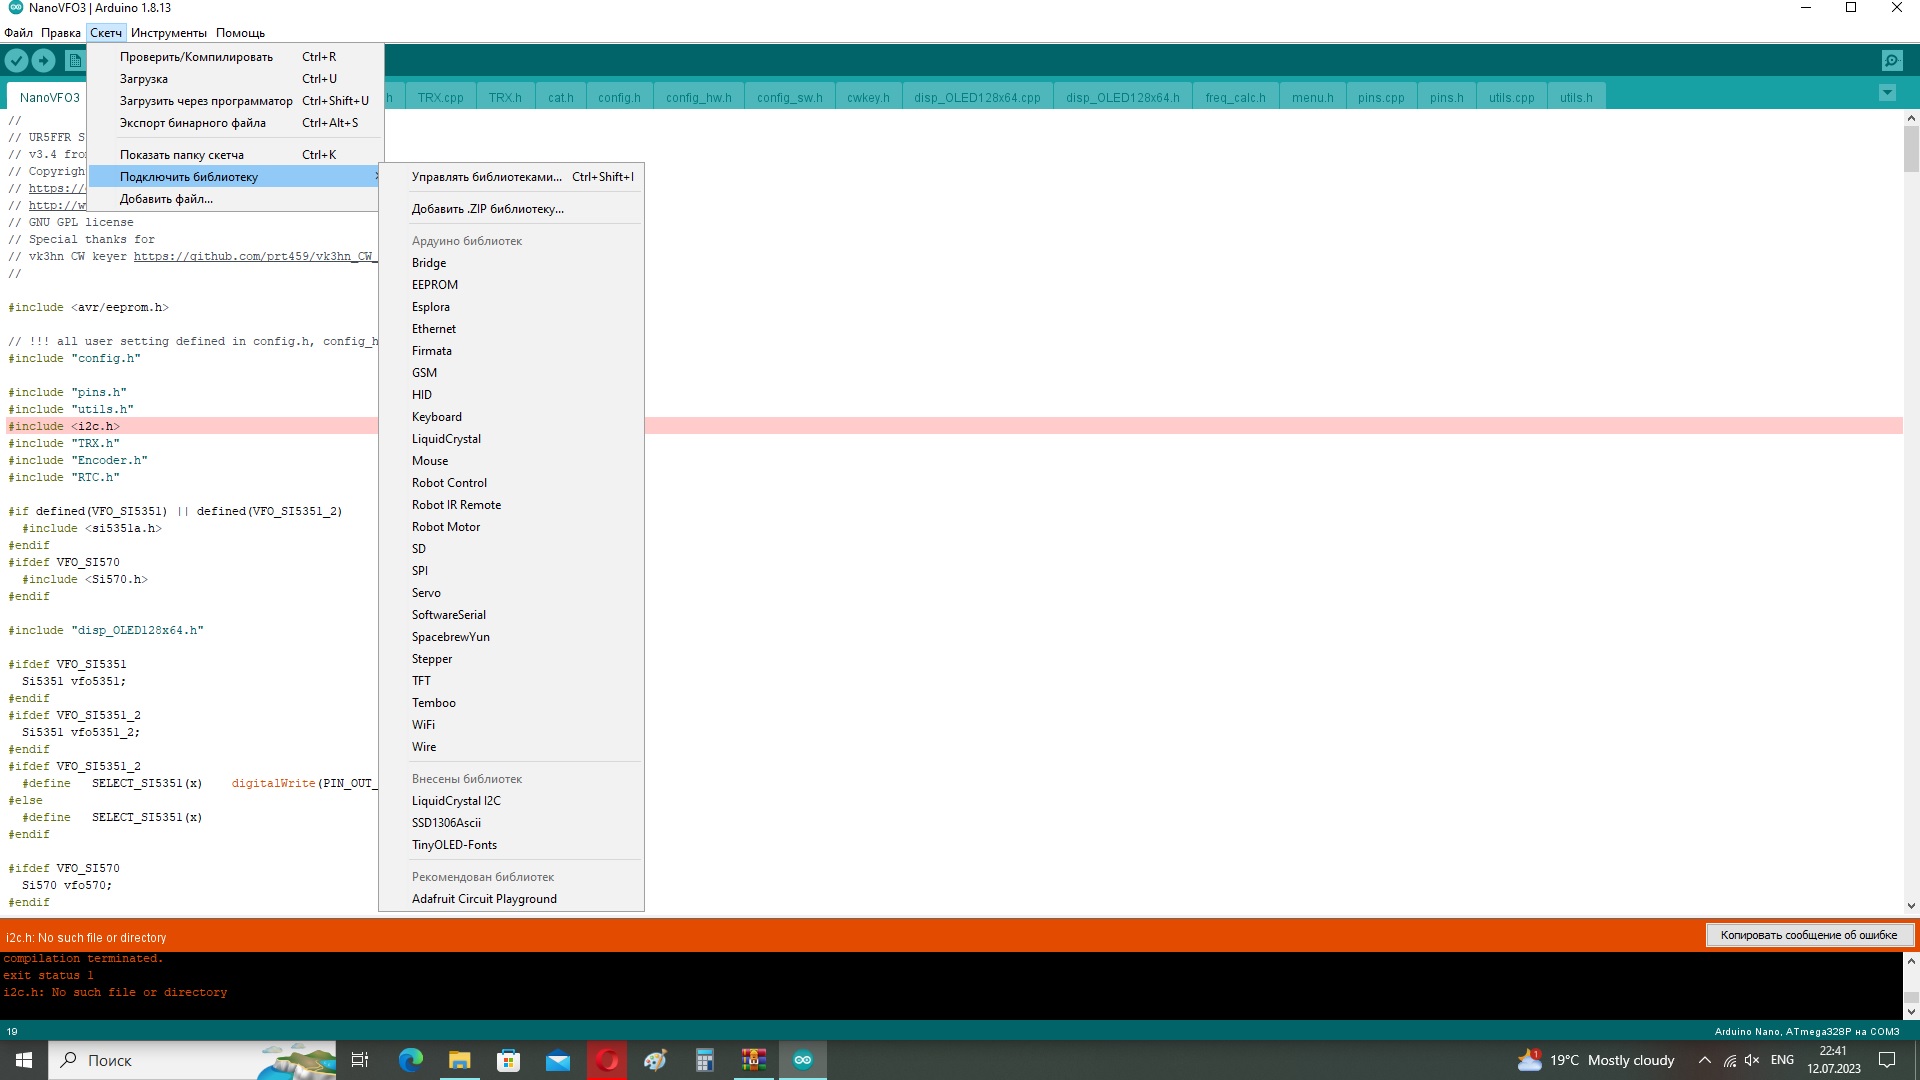Click the Verify checkmark toolbar icon

point(16,61)
